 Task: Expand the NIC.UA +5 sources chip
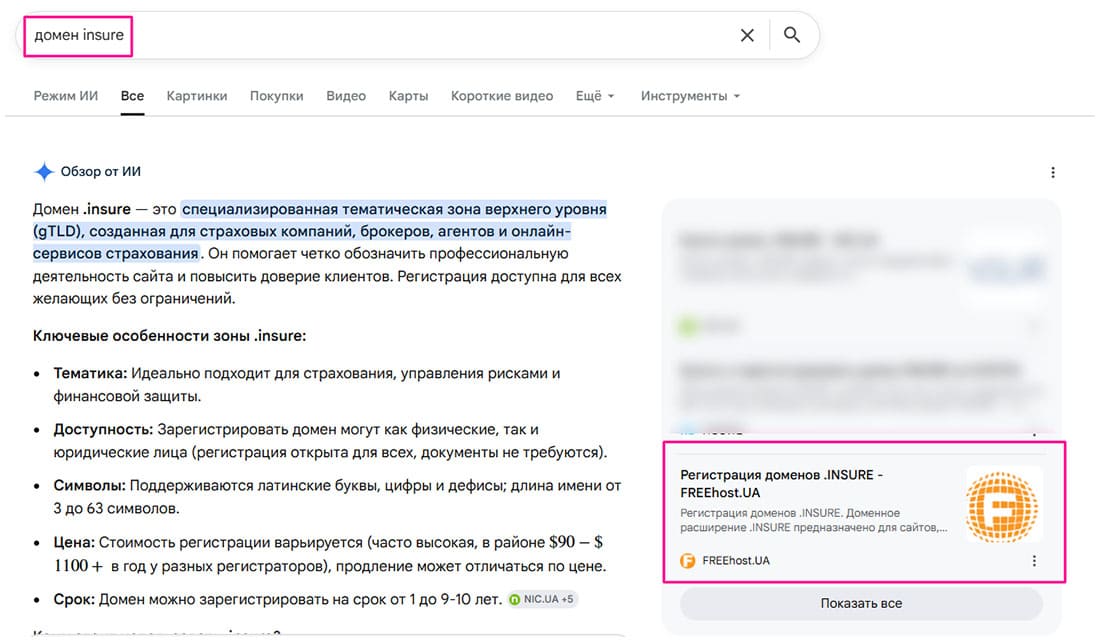point(542,599)
